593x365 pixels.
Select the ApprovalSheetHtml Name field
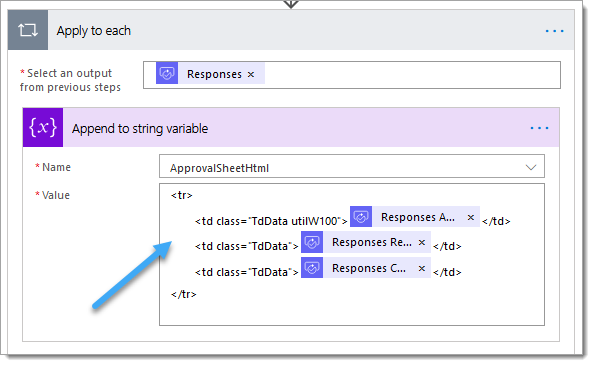click(352, 166)
